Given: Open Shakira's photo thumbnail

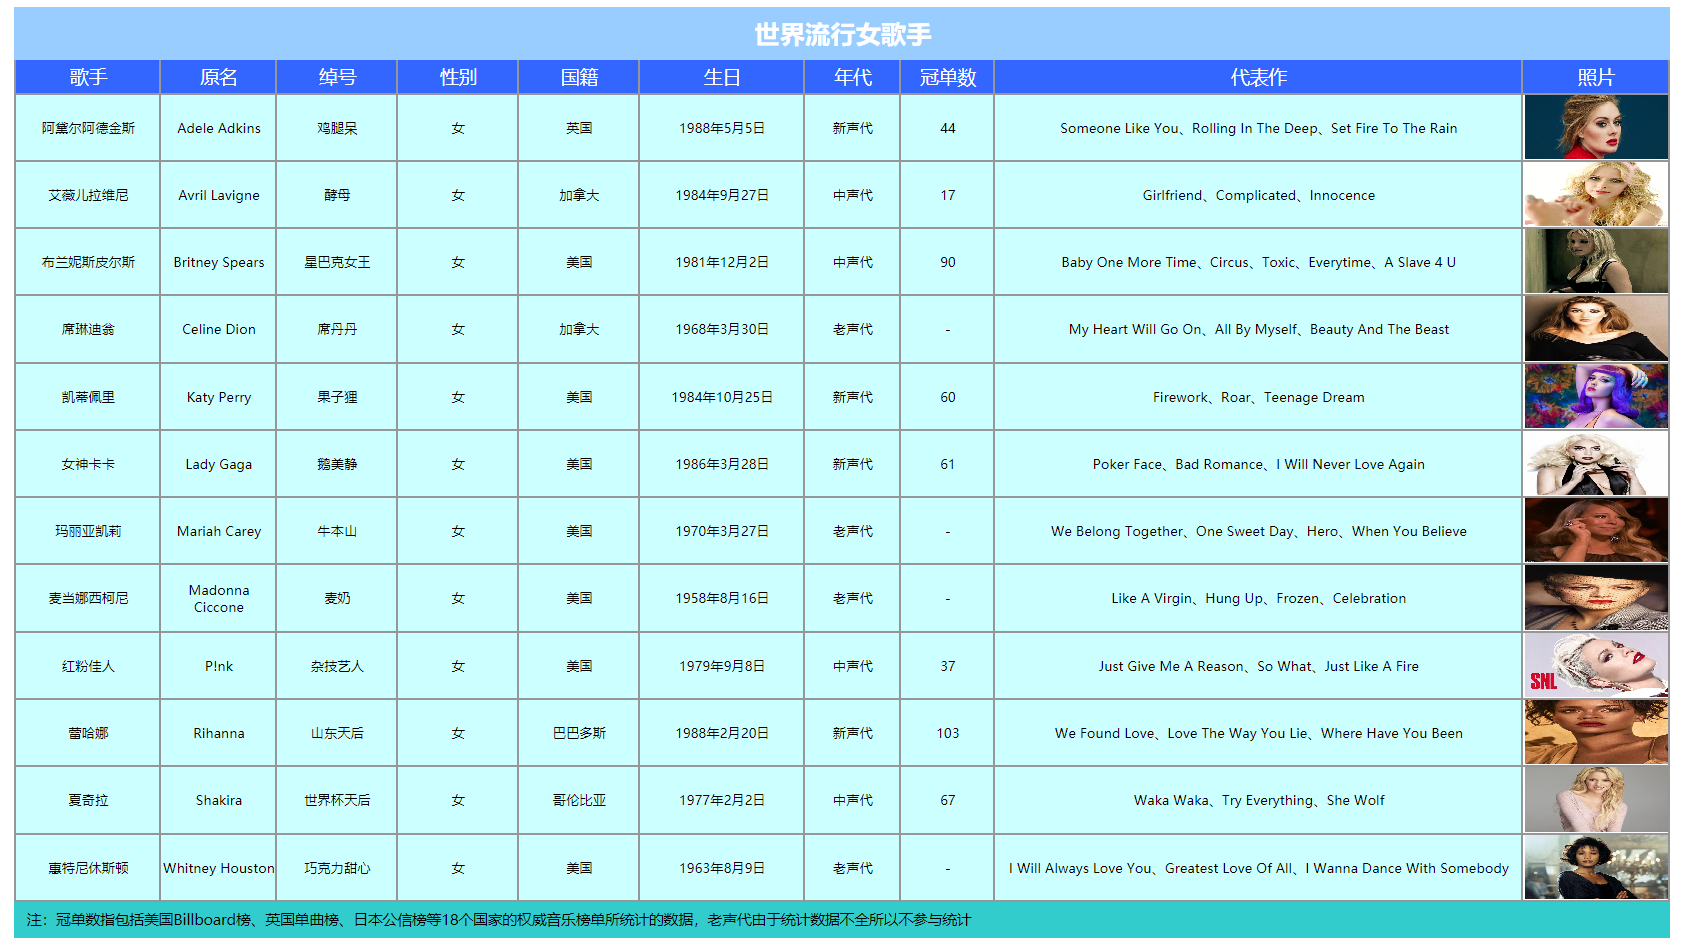Looking at the screenshot, I should click(1596, 799).
